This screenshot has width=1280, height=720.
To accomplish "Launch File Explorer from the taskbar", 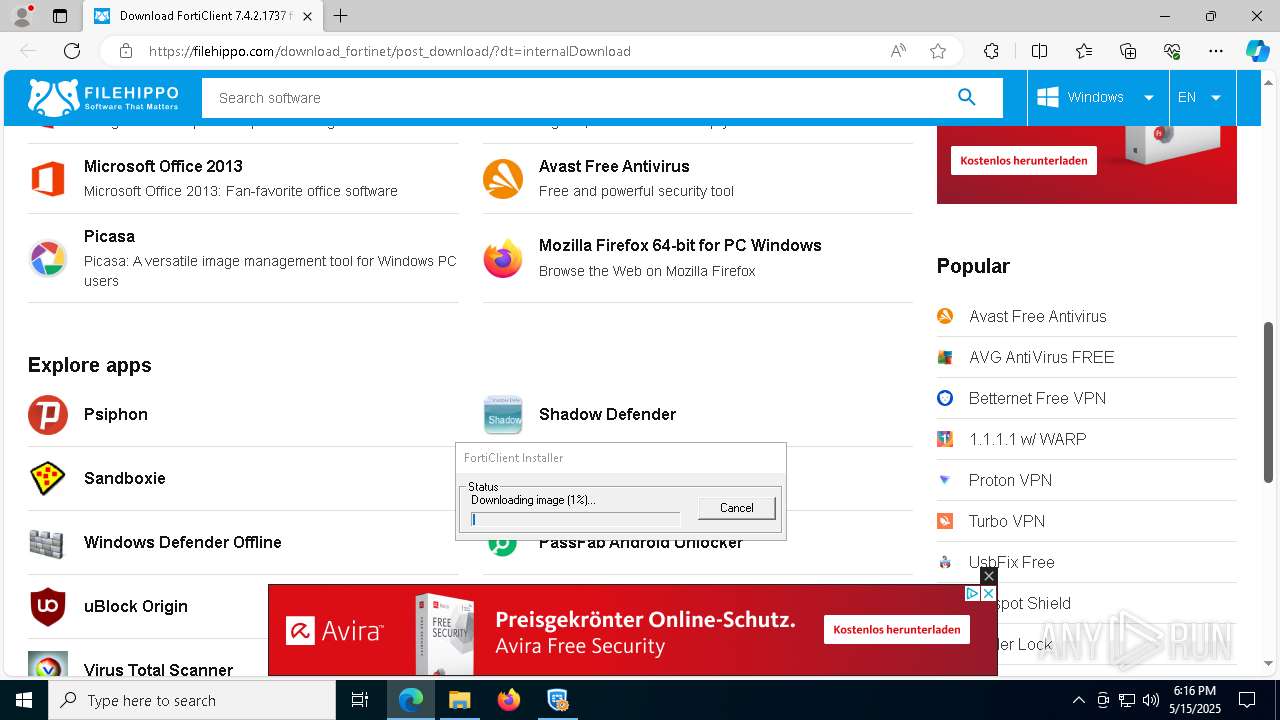I will click(459, 700).
